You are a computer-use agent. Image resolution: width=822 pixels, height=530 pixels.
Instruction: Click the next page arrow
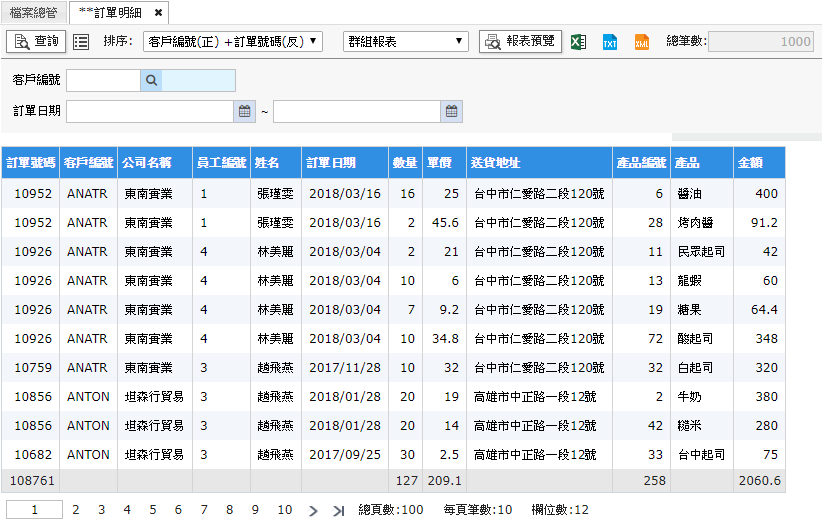(313, 511)
